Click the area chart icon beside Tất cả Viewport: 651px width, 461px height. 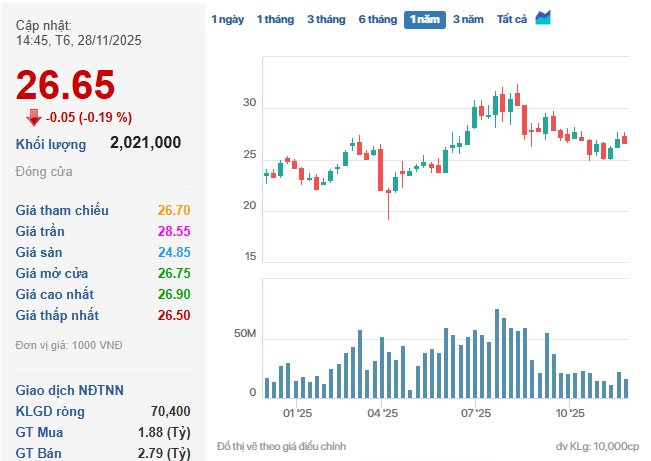[x=543, y=18]
